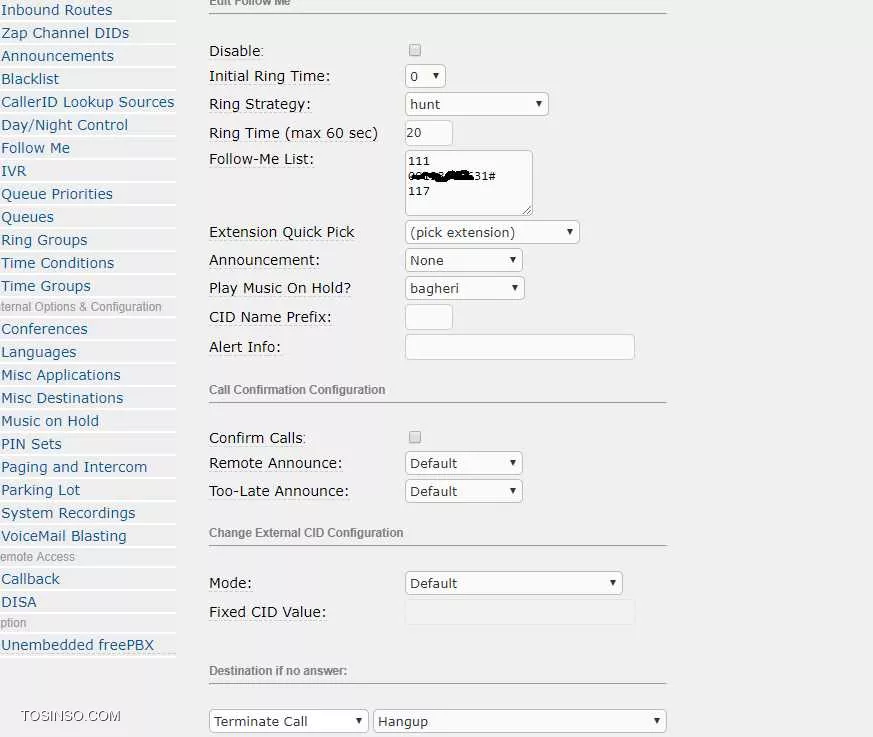Open the Queues link
873x737 pixels.
pos(28,217)
